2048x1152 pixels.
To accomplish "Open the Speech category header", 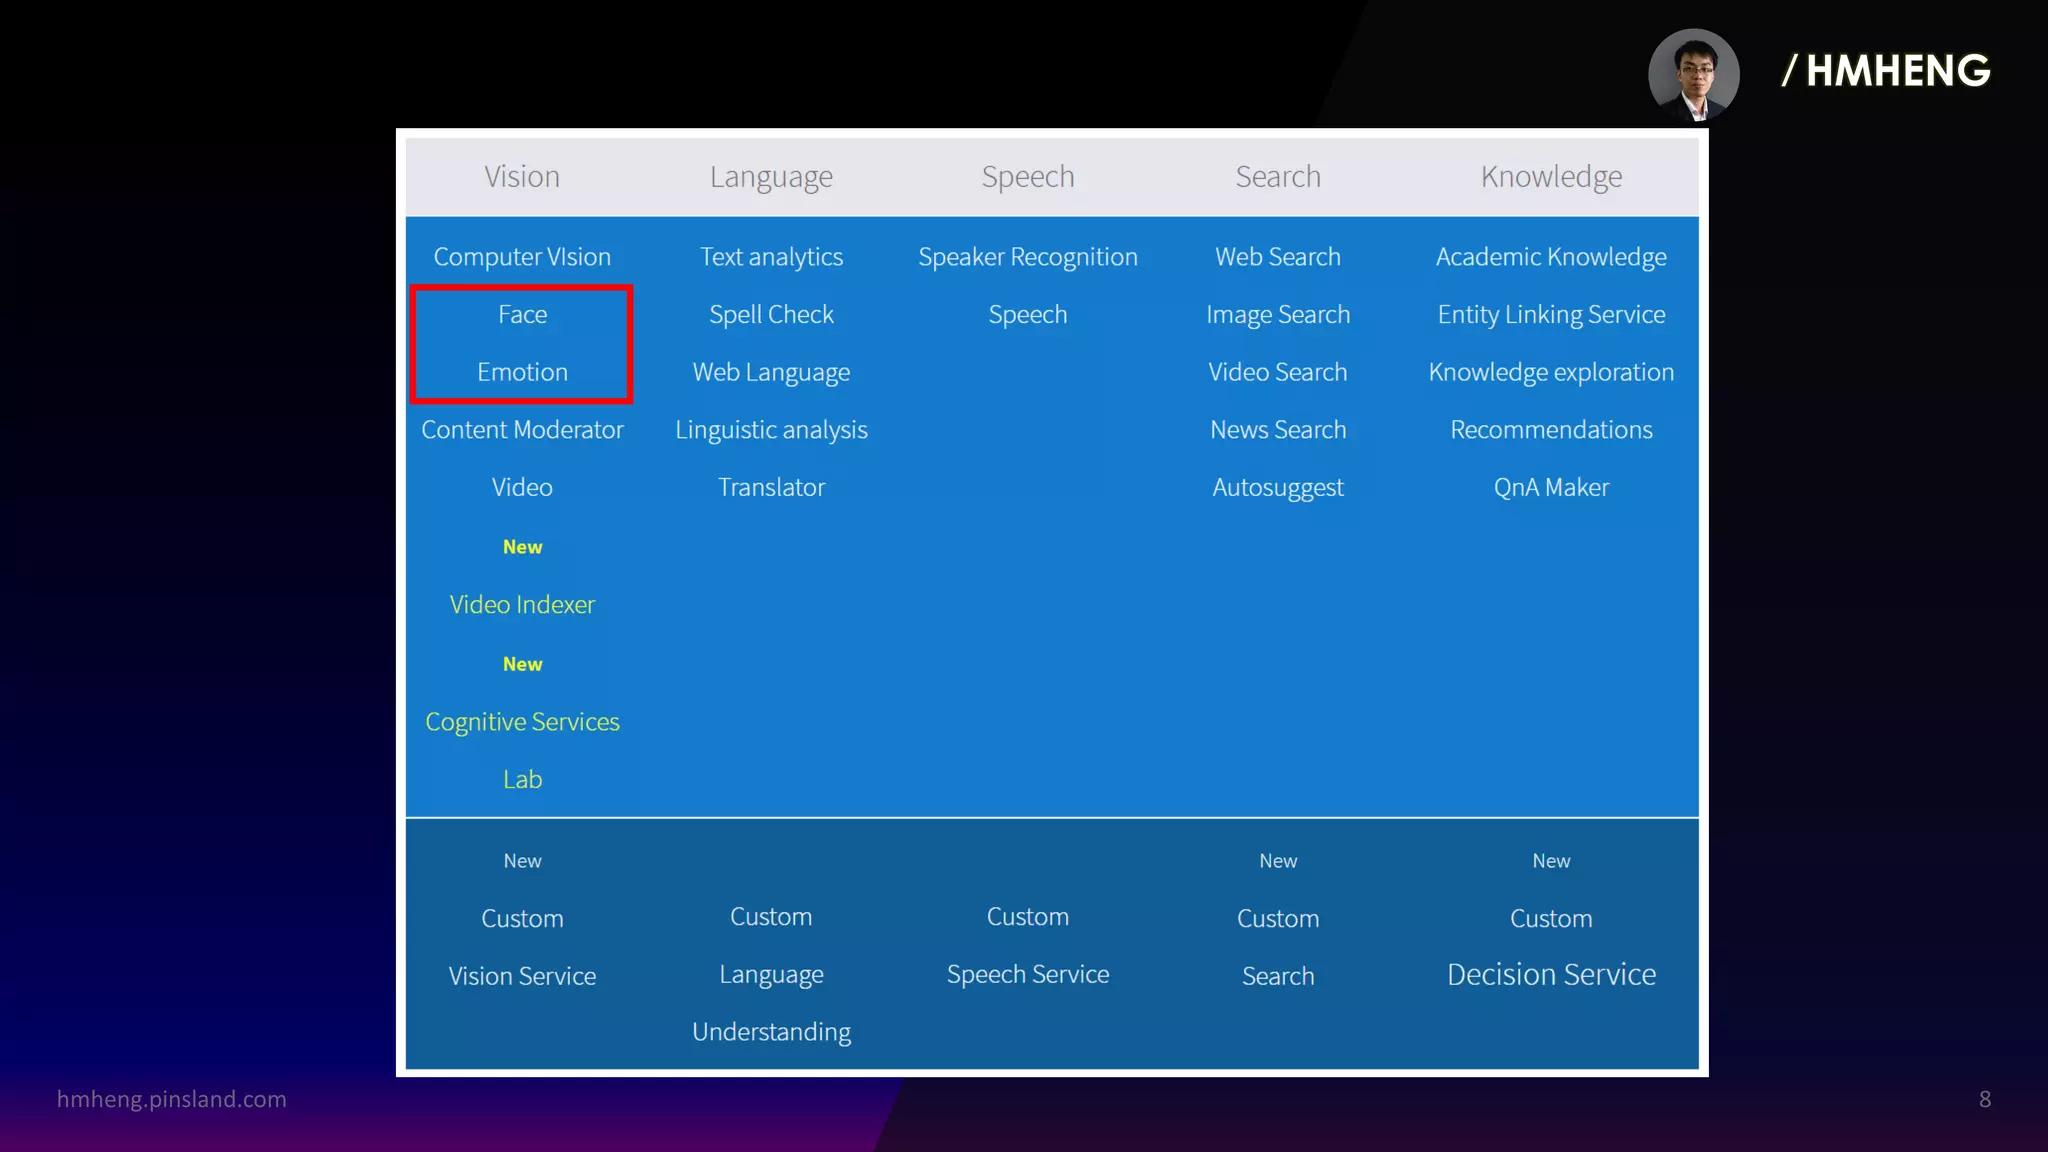I will click(1028, 177).
